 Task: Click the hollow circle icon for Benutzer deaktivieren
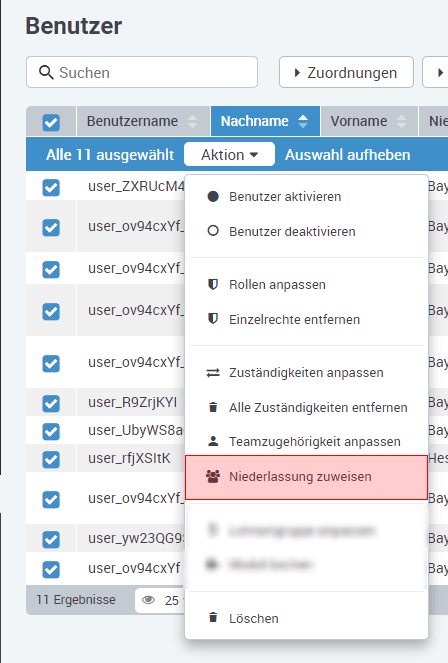click(213, 231)
